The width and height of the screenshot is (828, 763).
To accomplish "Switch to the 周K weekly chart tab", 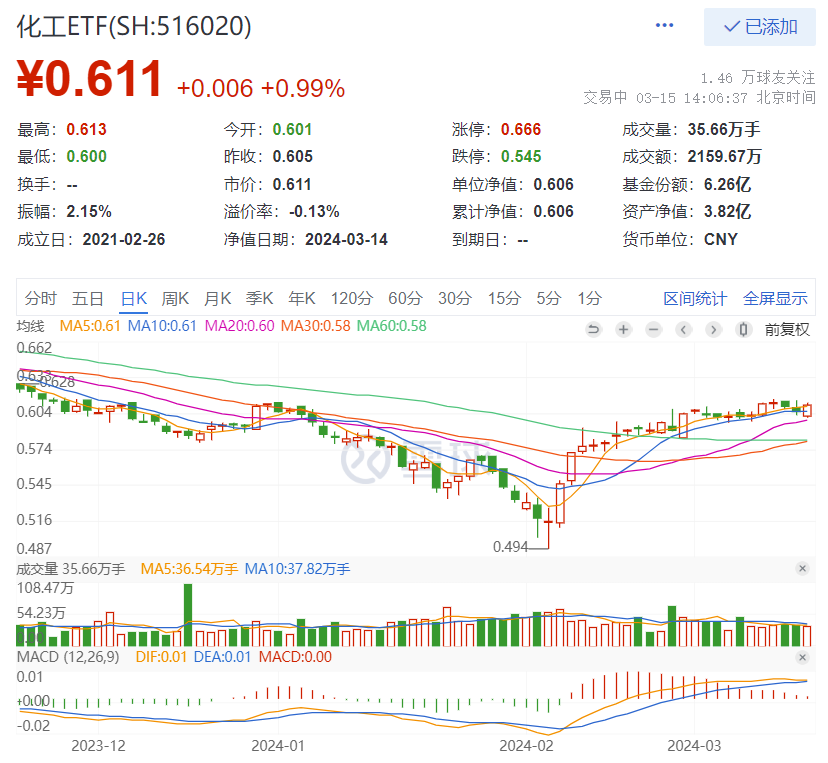I will tap(176, 298).
